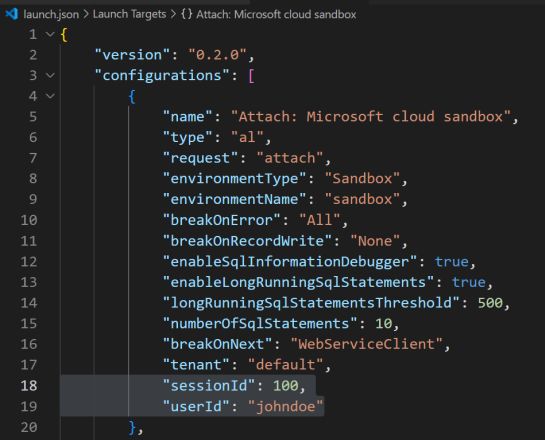
Task: Click the closing brace on line 20
Action: (x=132, y=427)
